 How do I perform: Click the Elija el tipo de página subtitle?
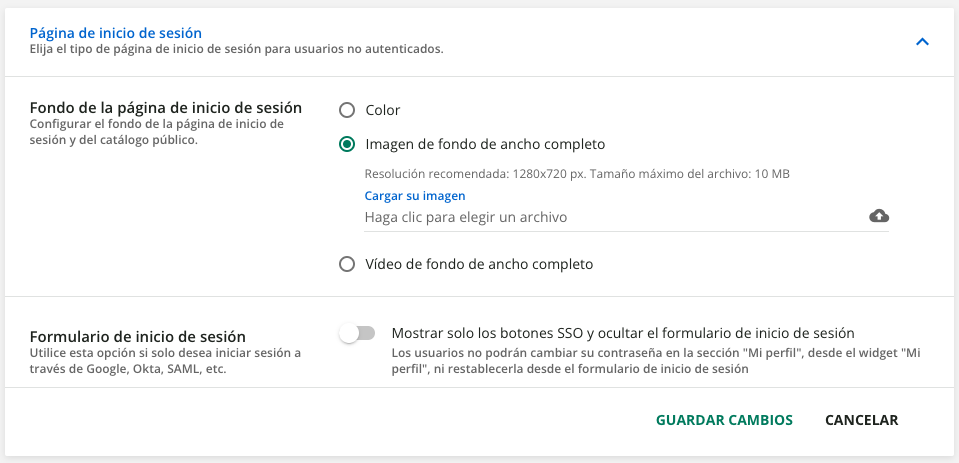[x=236, y=49]
